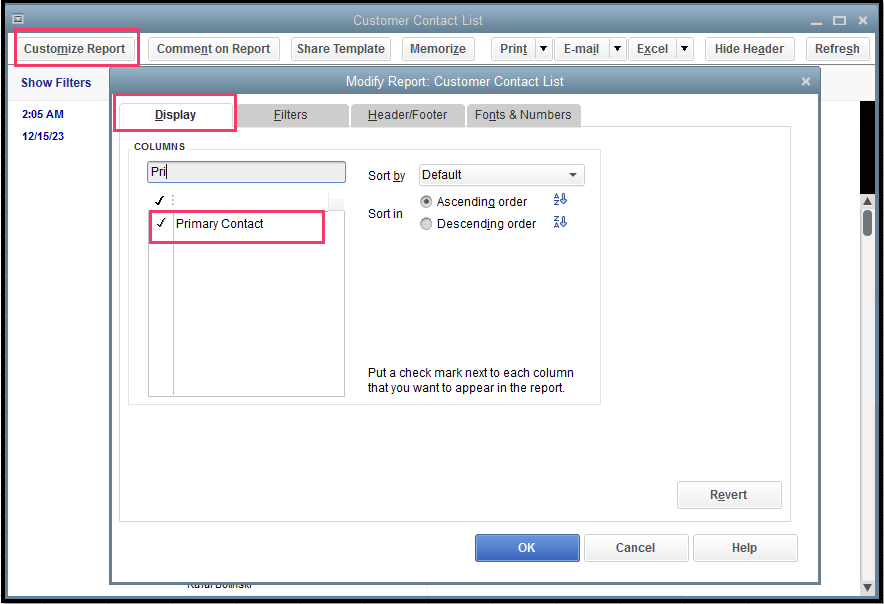Click the report scrollbar down arrow
The width and height of the screenshot is (884, 604).
pos(868,588)
